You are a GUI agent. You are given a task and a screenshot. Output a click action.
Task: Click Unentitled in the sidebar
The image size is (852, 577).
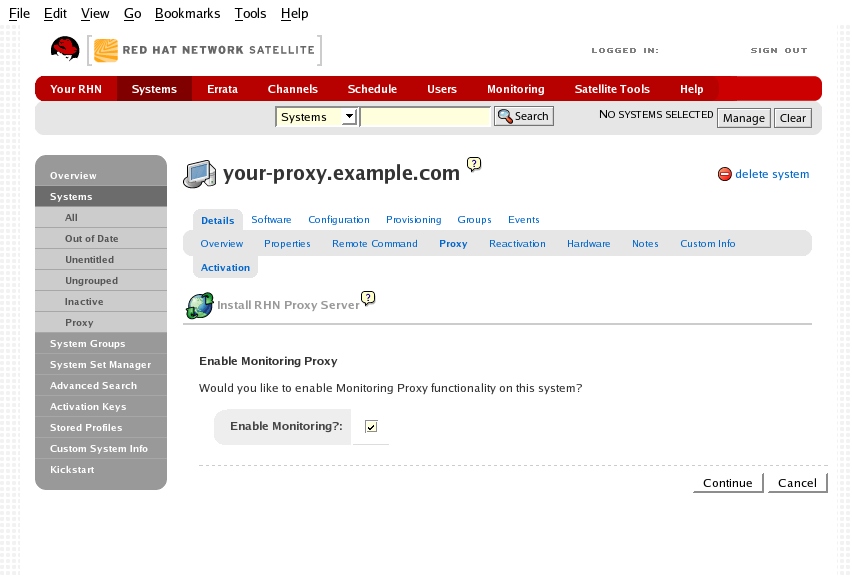(101, 260)
